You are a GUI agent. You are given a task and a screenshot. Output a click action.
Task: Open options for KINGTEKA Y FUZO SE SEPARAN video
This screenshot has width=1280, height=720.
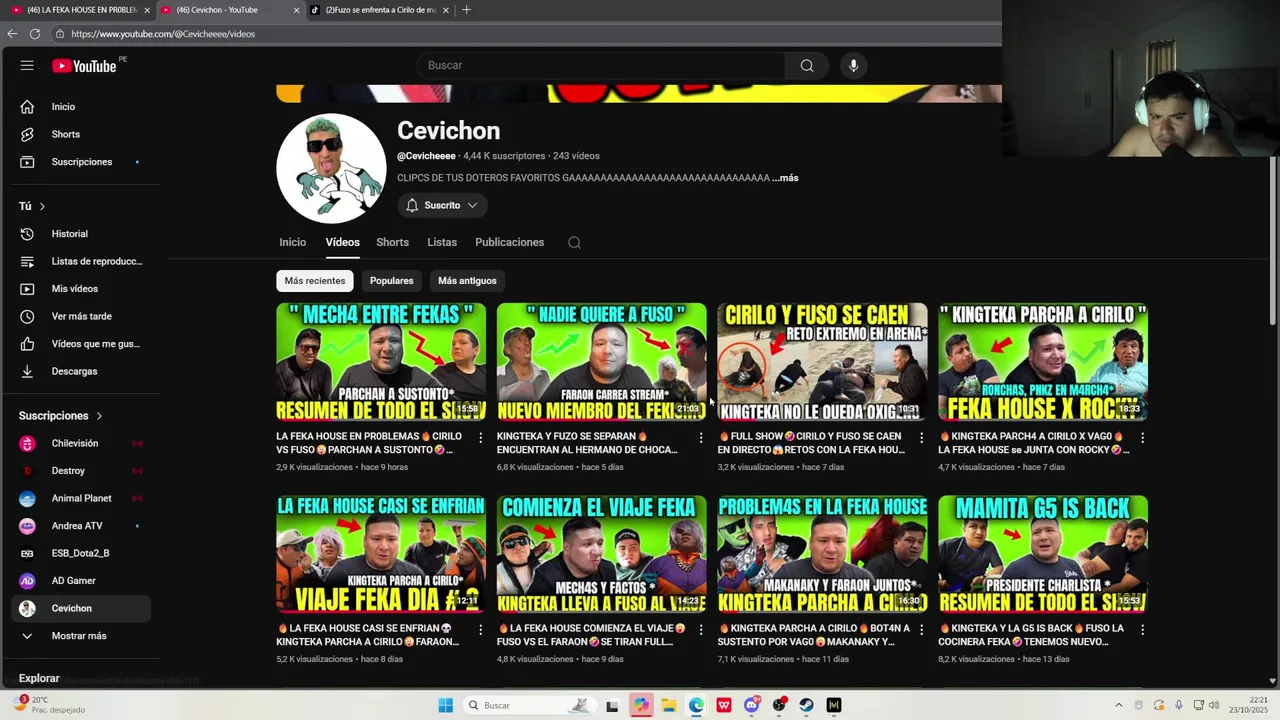(x=700, y=438)
